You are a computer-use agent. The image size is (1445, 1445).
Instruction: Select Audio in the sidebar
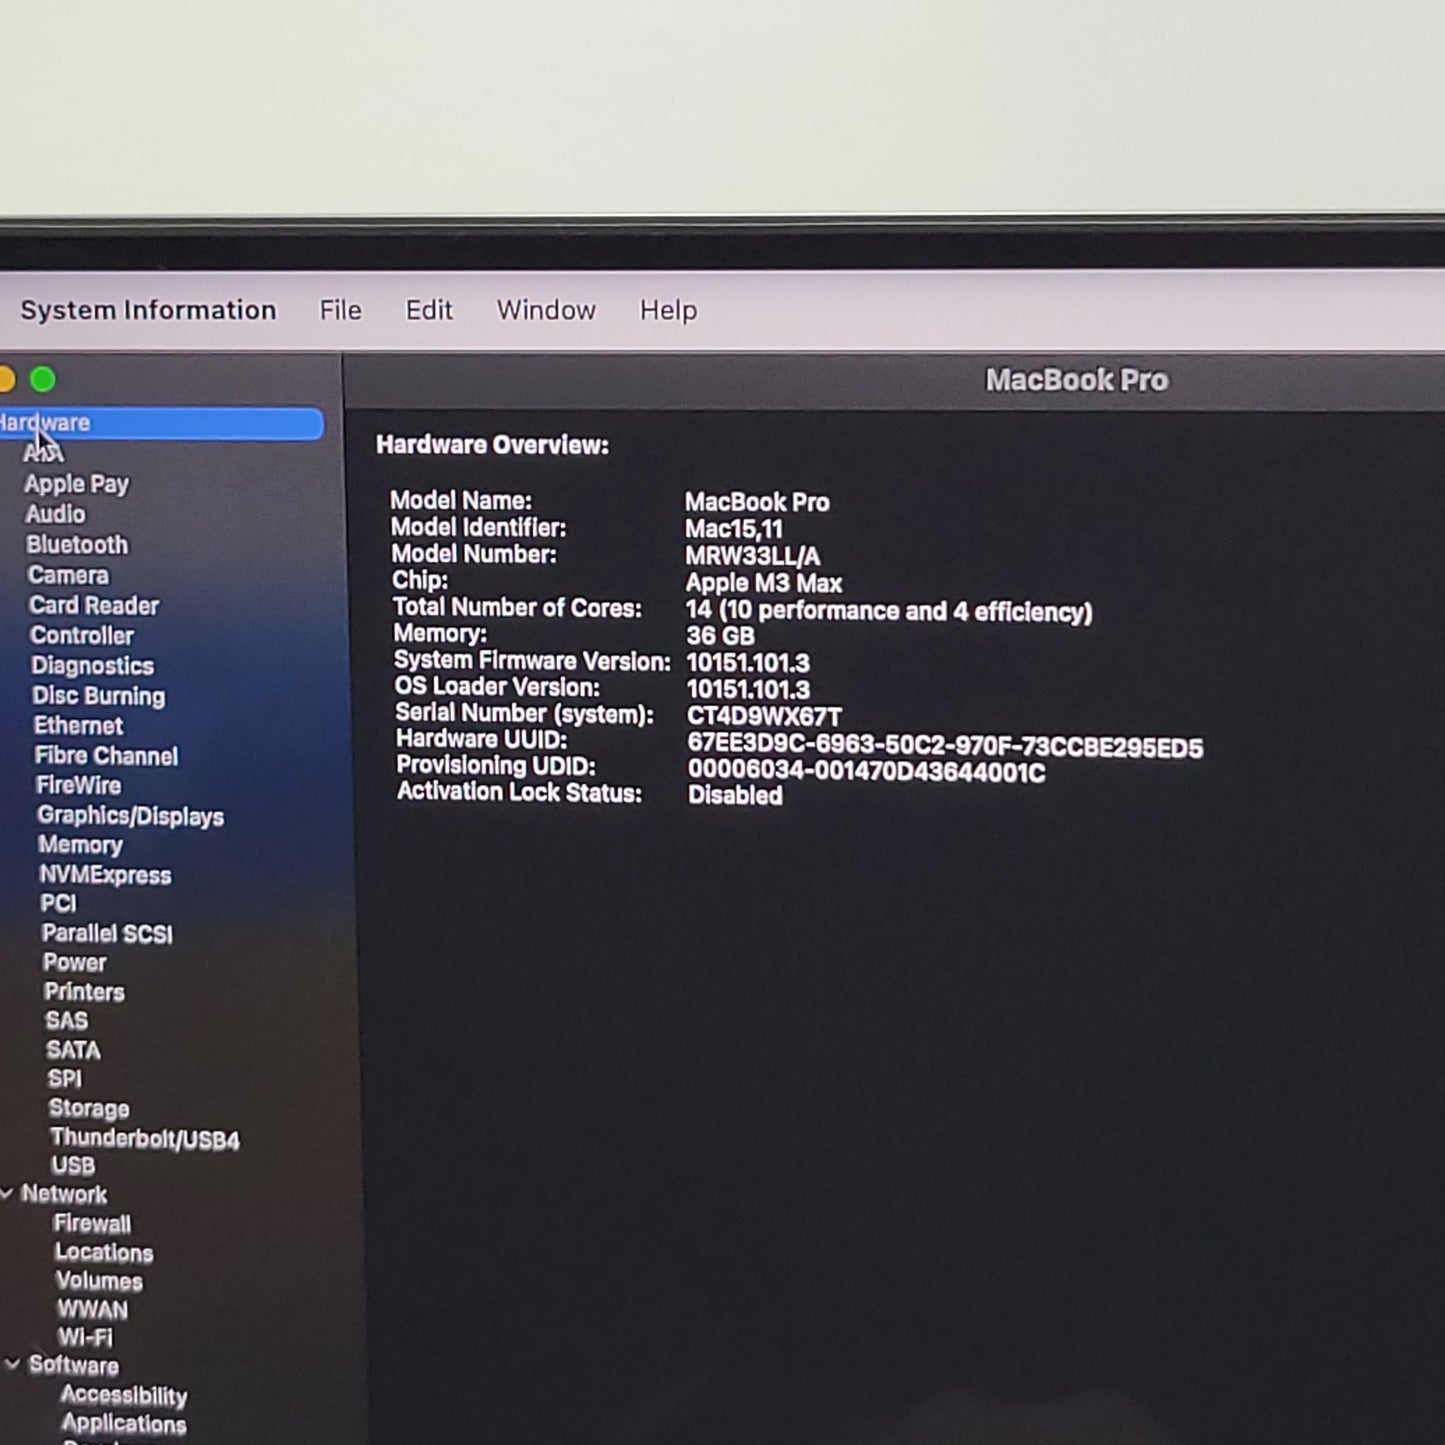coord(55,514)
